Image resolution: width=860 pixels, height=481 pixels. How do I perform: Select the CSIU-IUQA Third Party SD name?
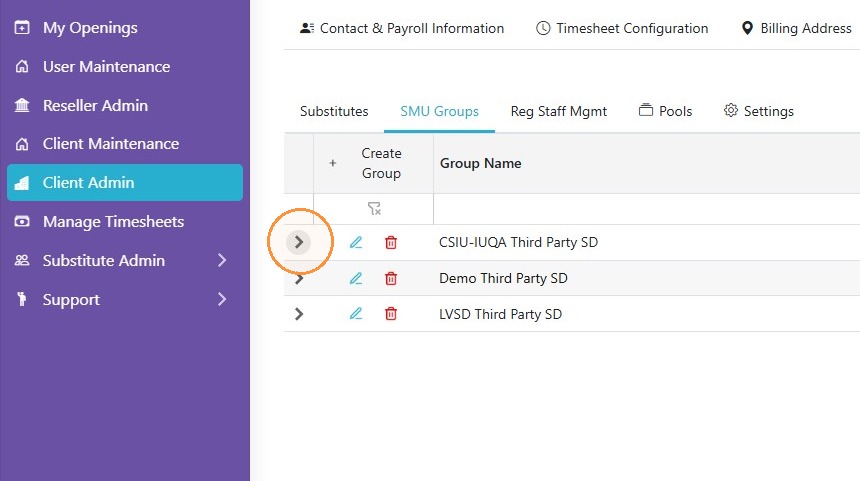point(518,242)
